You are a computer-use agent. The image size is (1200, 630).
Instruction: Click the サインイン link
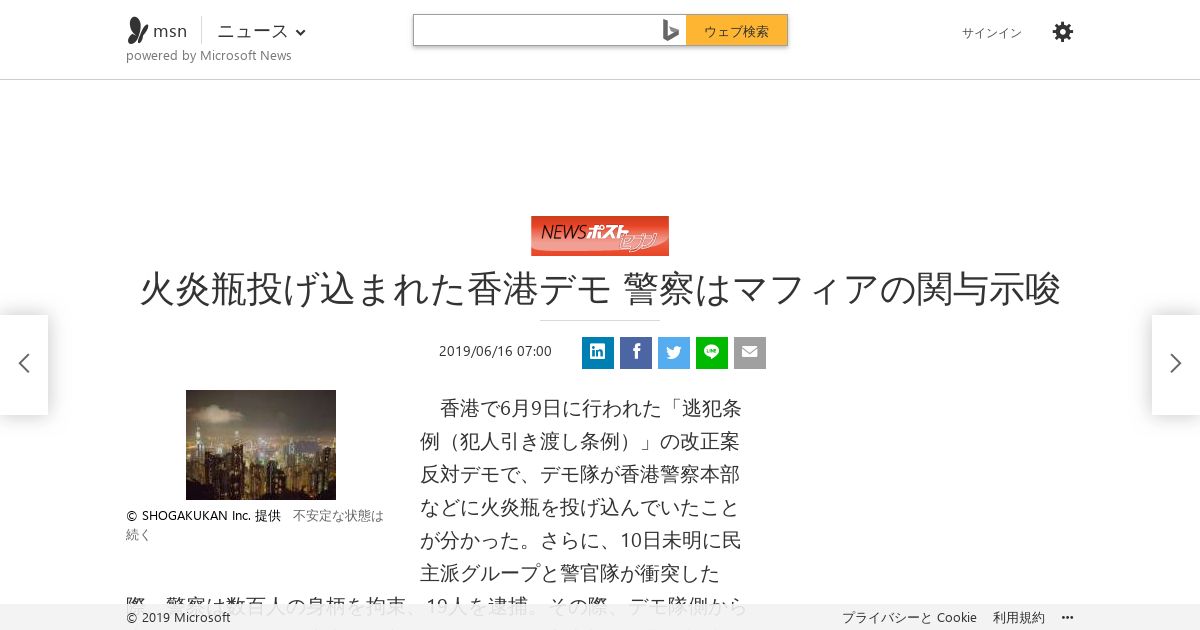[992, 33]
